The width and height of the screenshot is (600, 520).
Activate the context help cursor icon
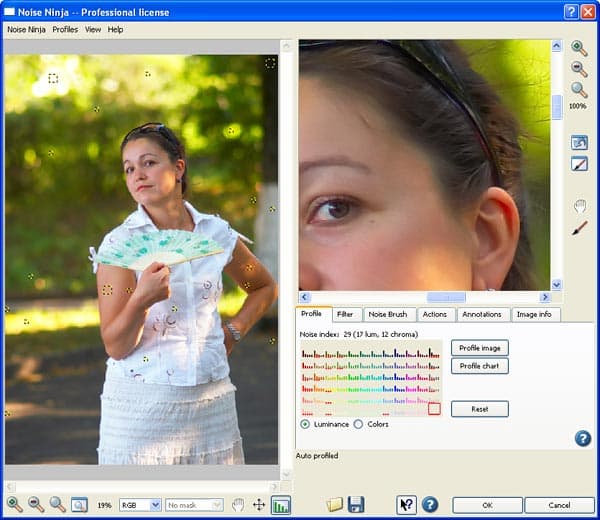tap(406, 505)
